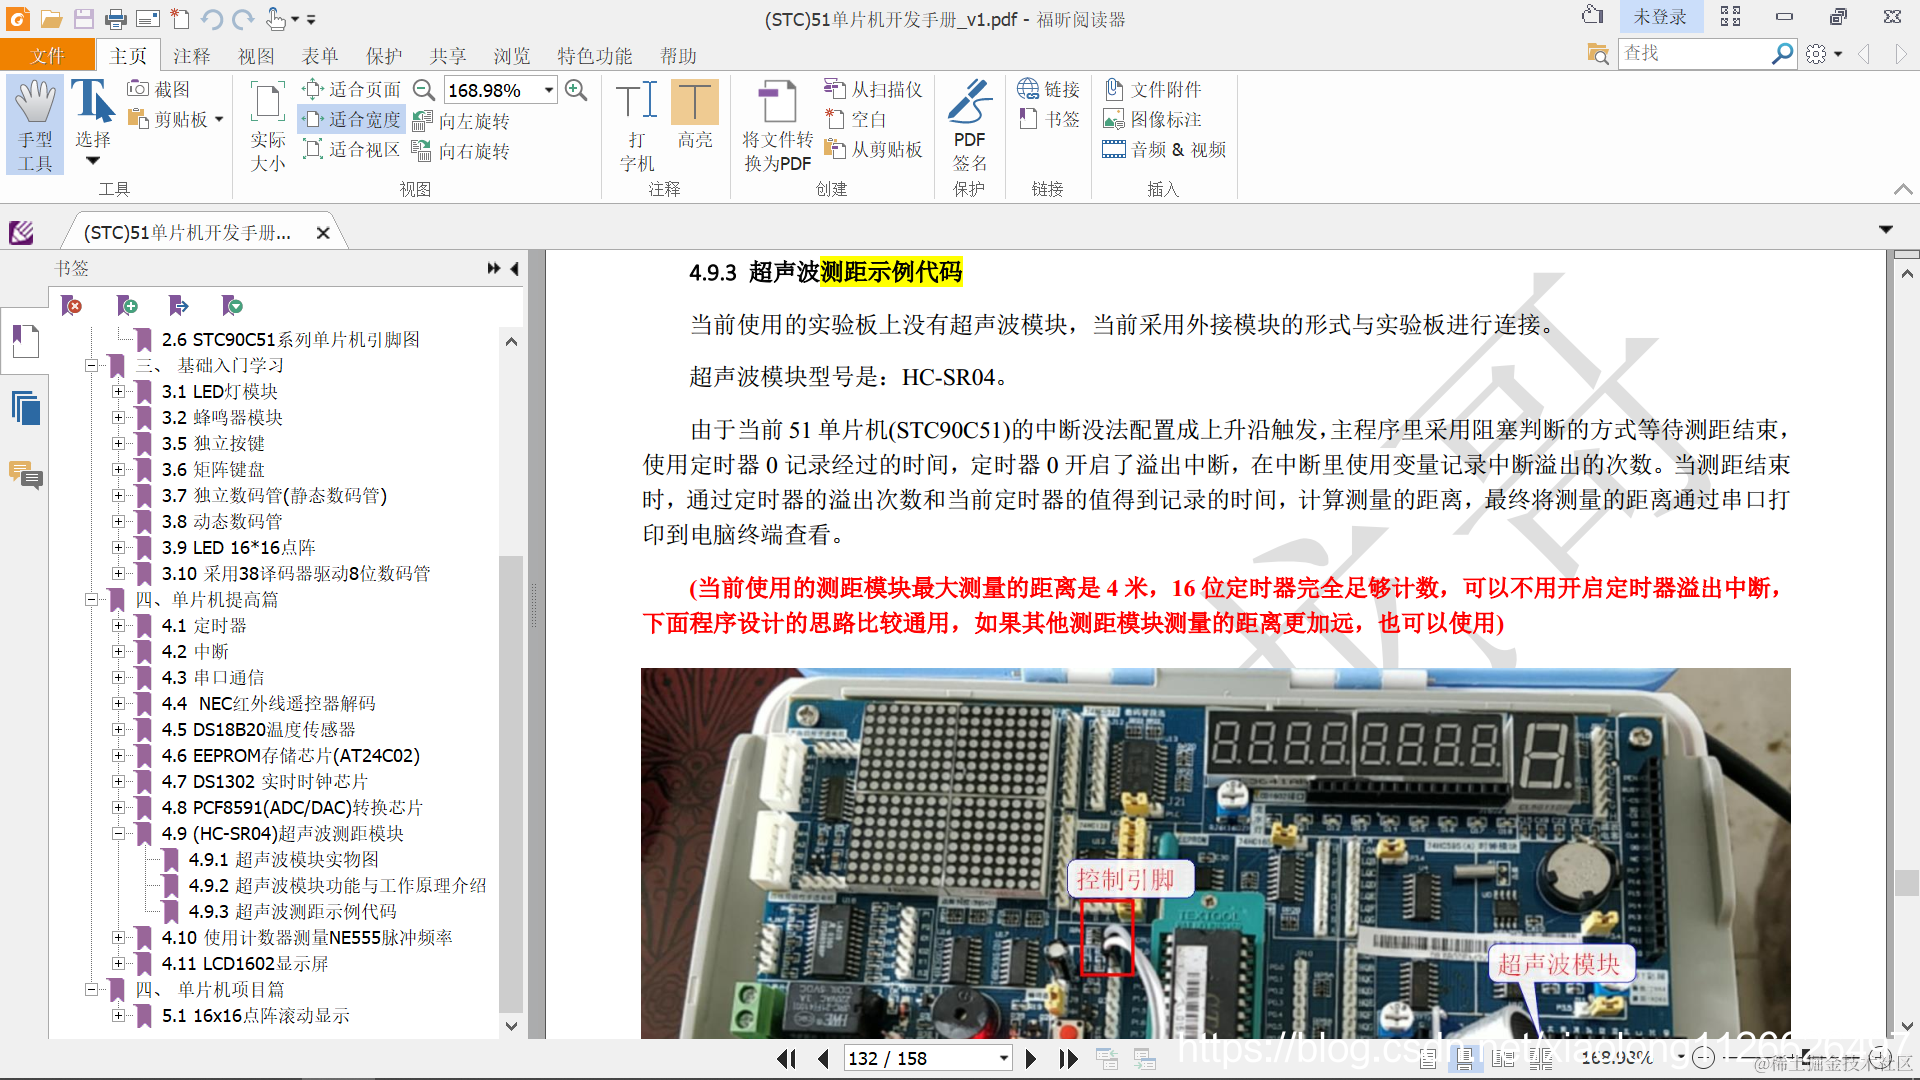Screen dimensions: 1920x1080
Task: Open the 文件 (File) menu
Action: pos(47,56)
